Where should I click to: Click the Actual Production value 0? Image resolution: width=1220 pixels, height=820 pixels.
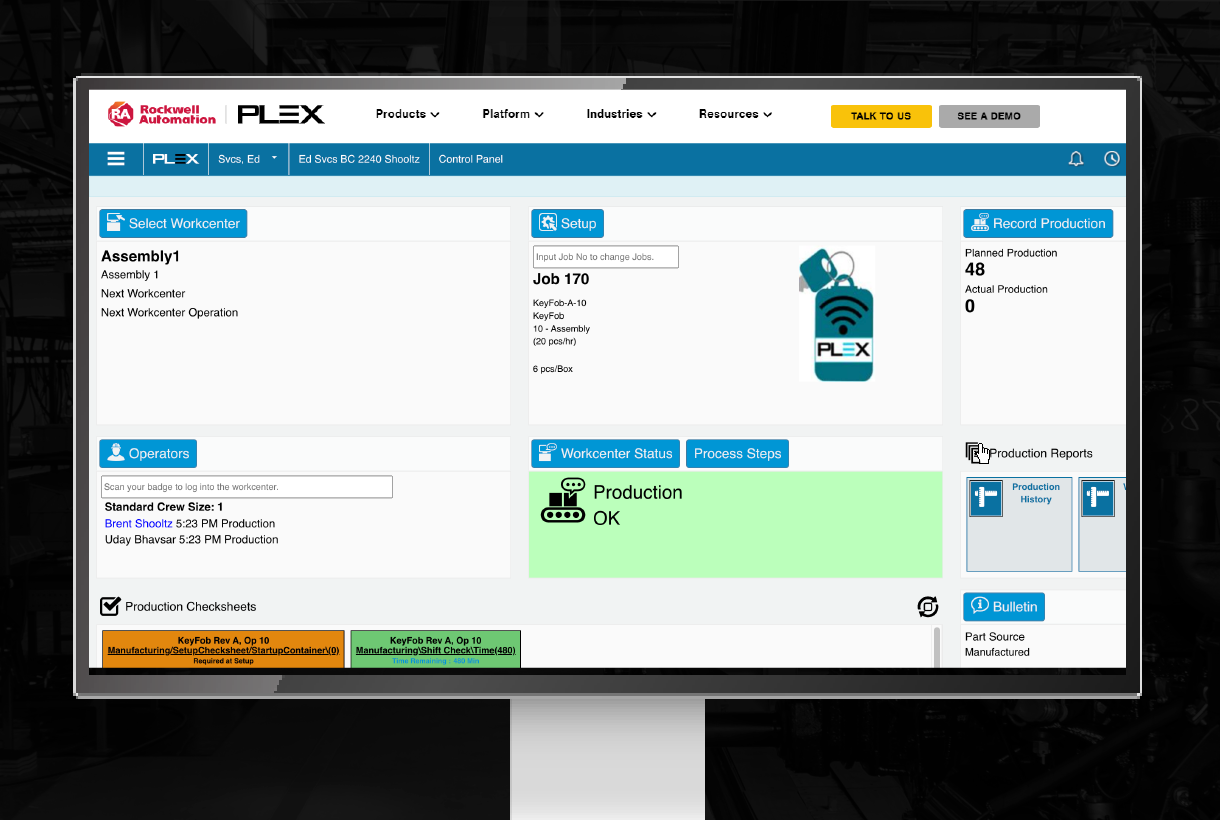970,306
